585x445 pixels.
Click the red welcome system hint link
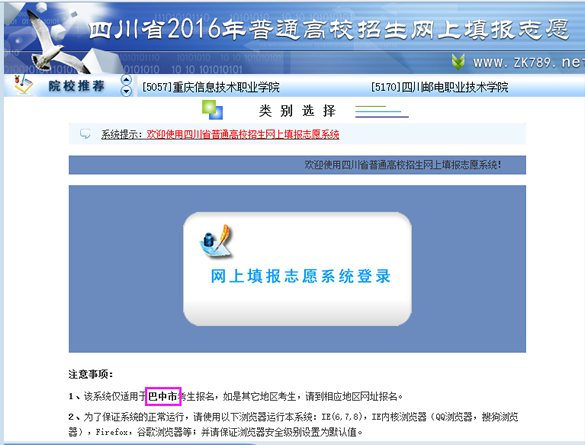pyautogui.click(x=243, y=134)
